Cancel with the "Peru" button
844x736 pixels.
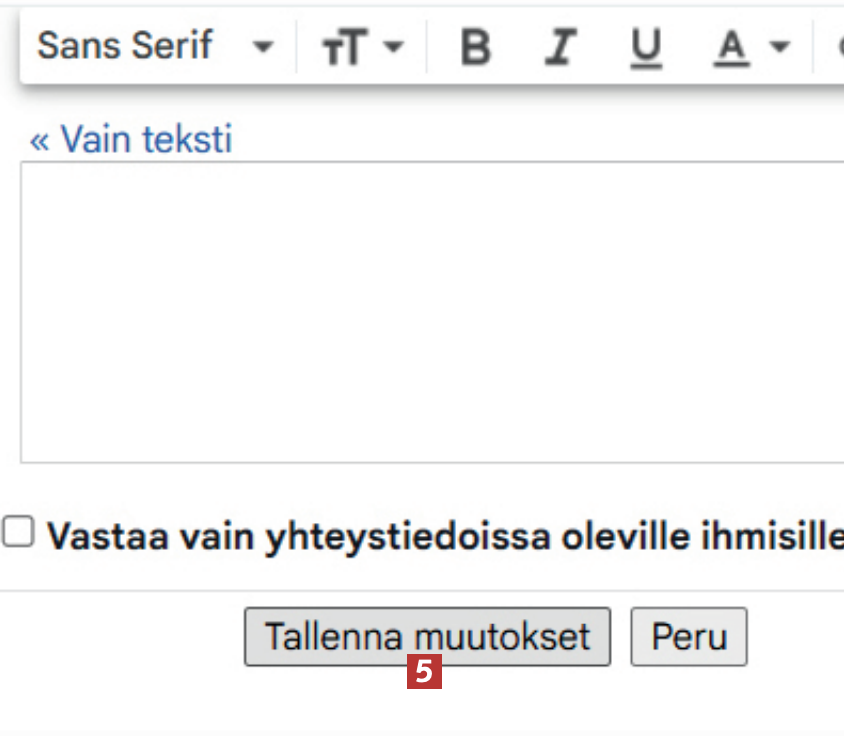(x=689, y=637)
